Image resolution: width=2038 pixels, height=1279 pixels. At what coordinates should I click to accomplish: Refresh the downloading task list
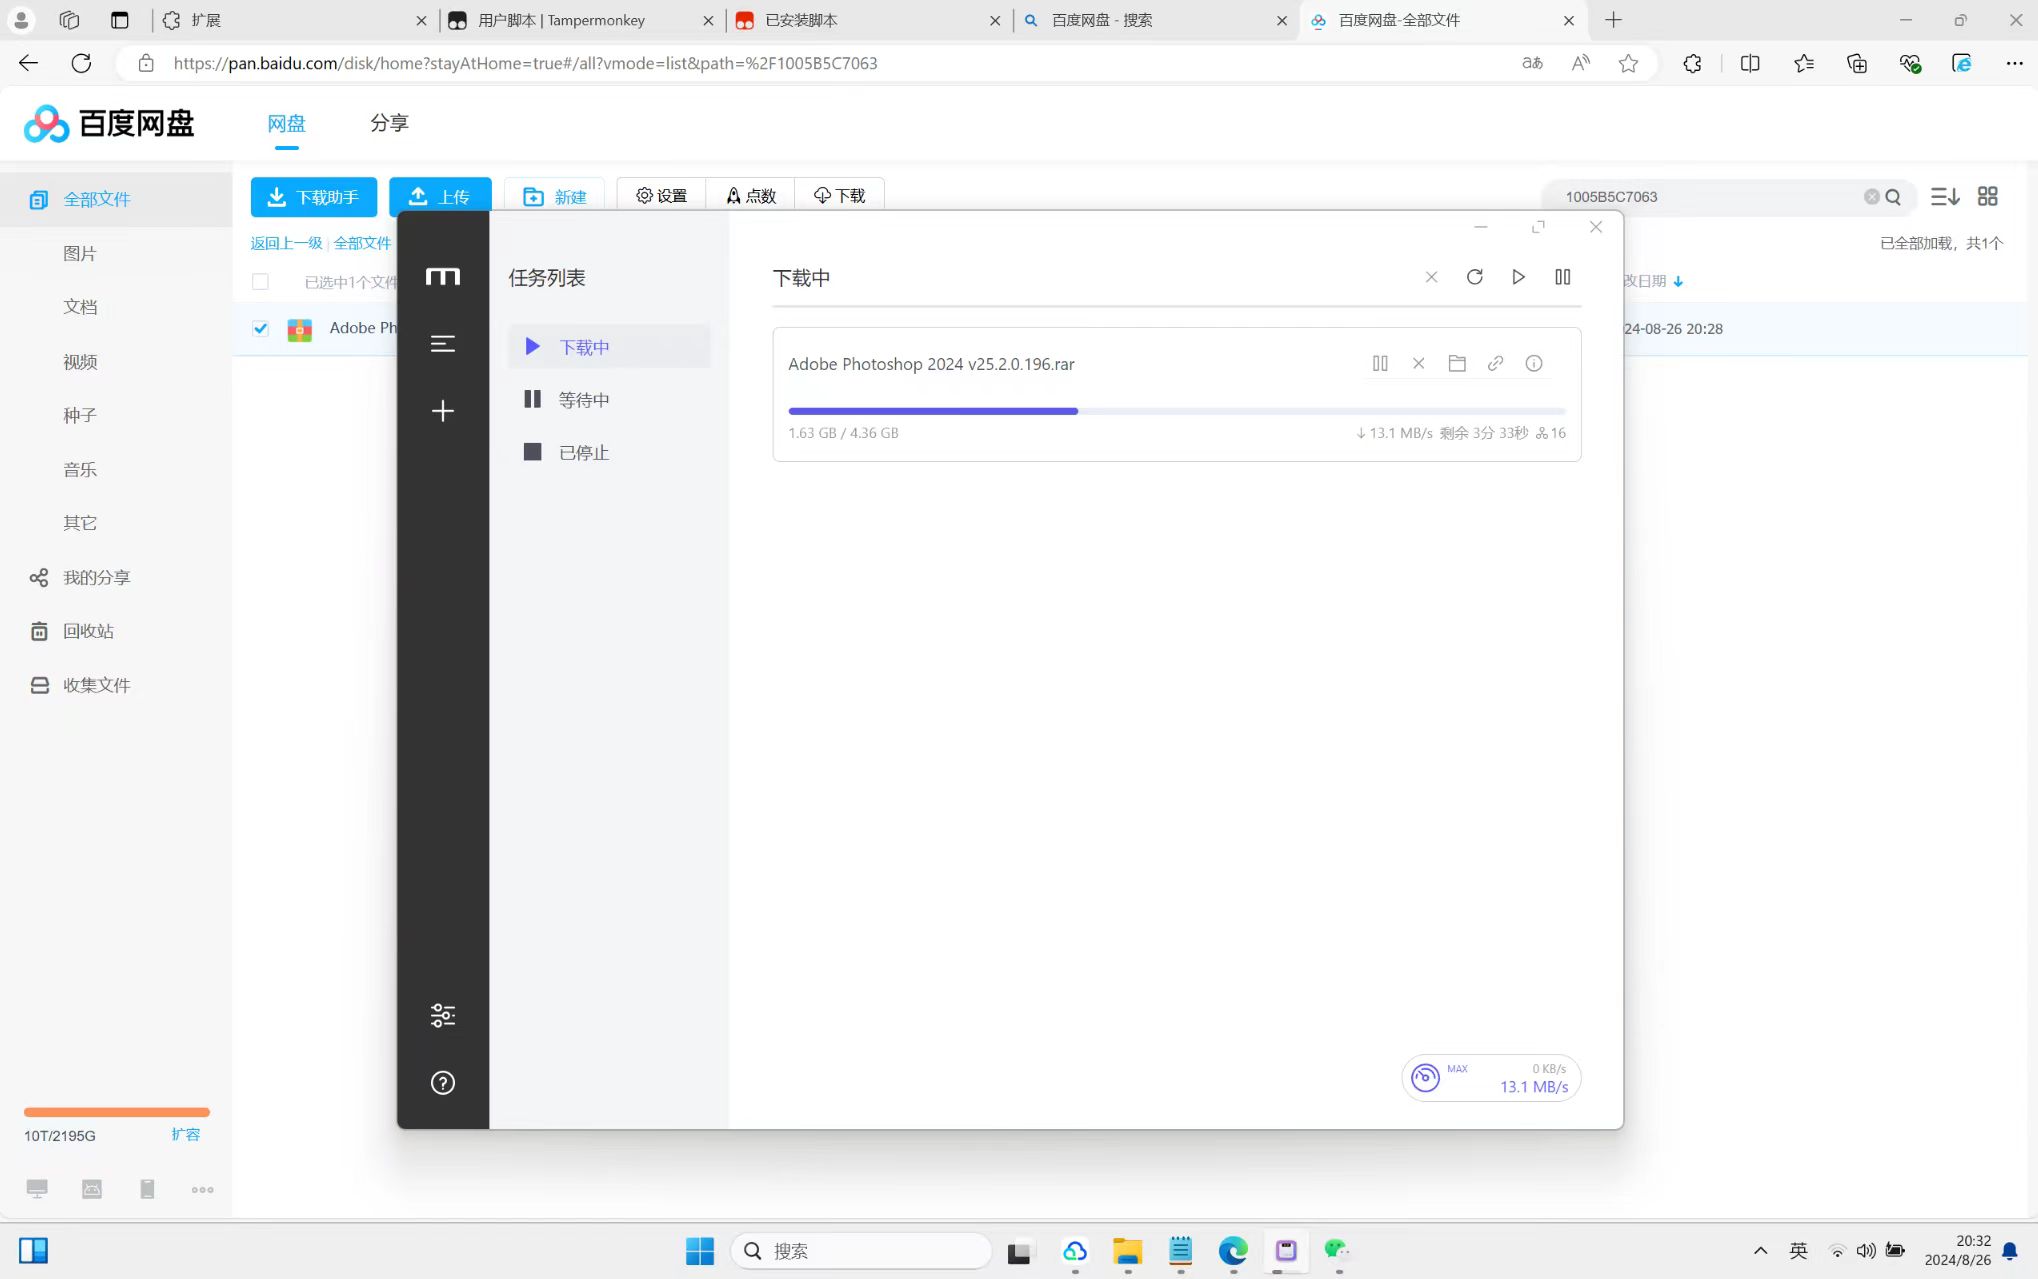click(1474, 277)
